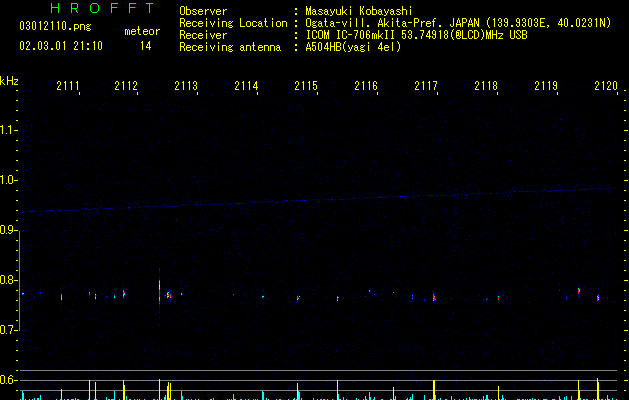Viewport: 629px width, 400px height.
Task: Click the 2115 time axis marker
Action: click(306, 86)
